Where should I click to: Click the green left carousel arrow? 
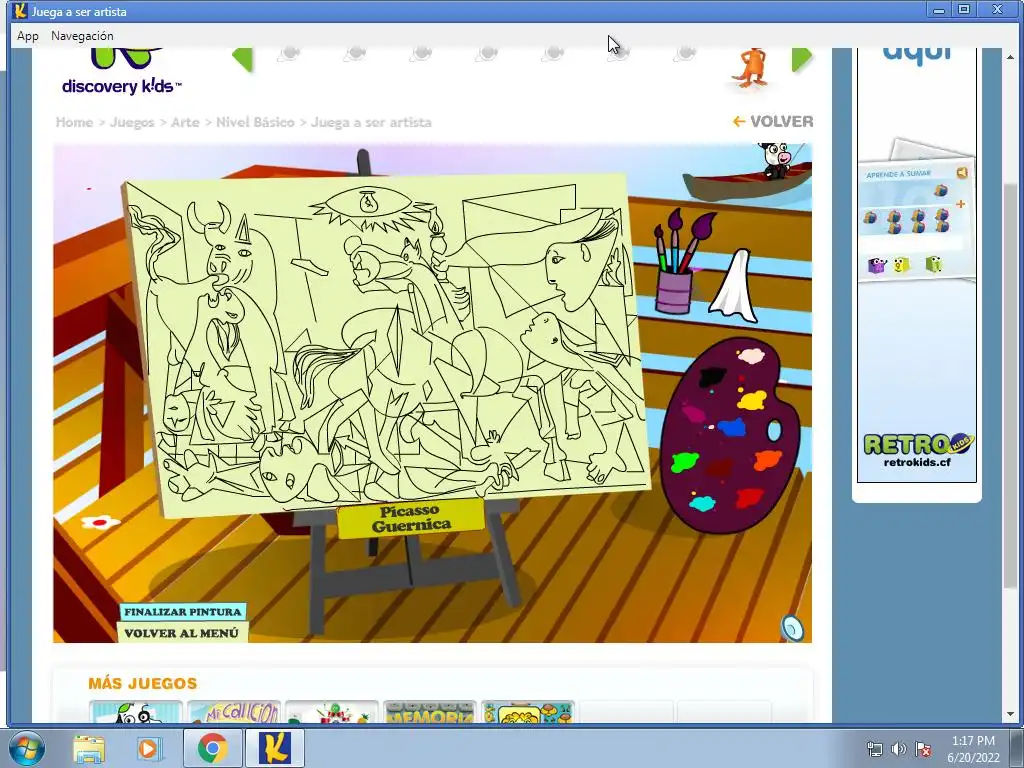coord(243,59)
